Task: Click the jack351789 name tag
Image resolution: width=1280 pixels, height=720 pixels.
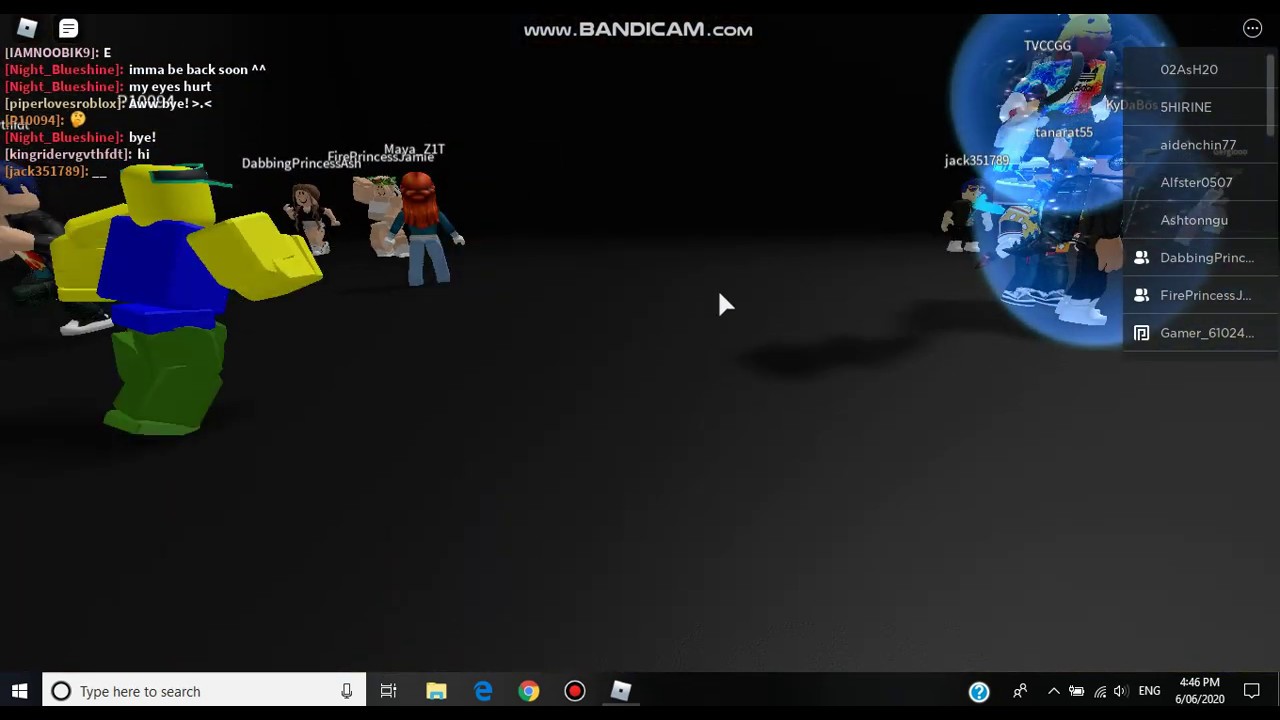Action: [977, 160]
